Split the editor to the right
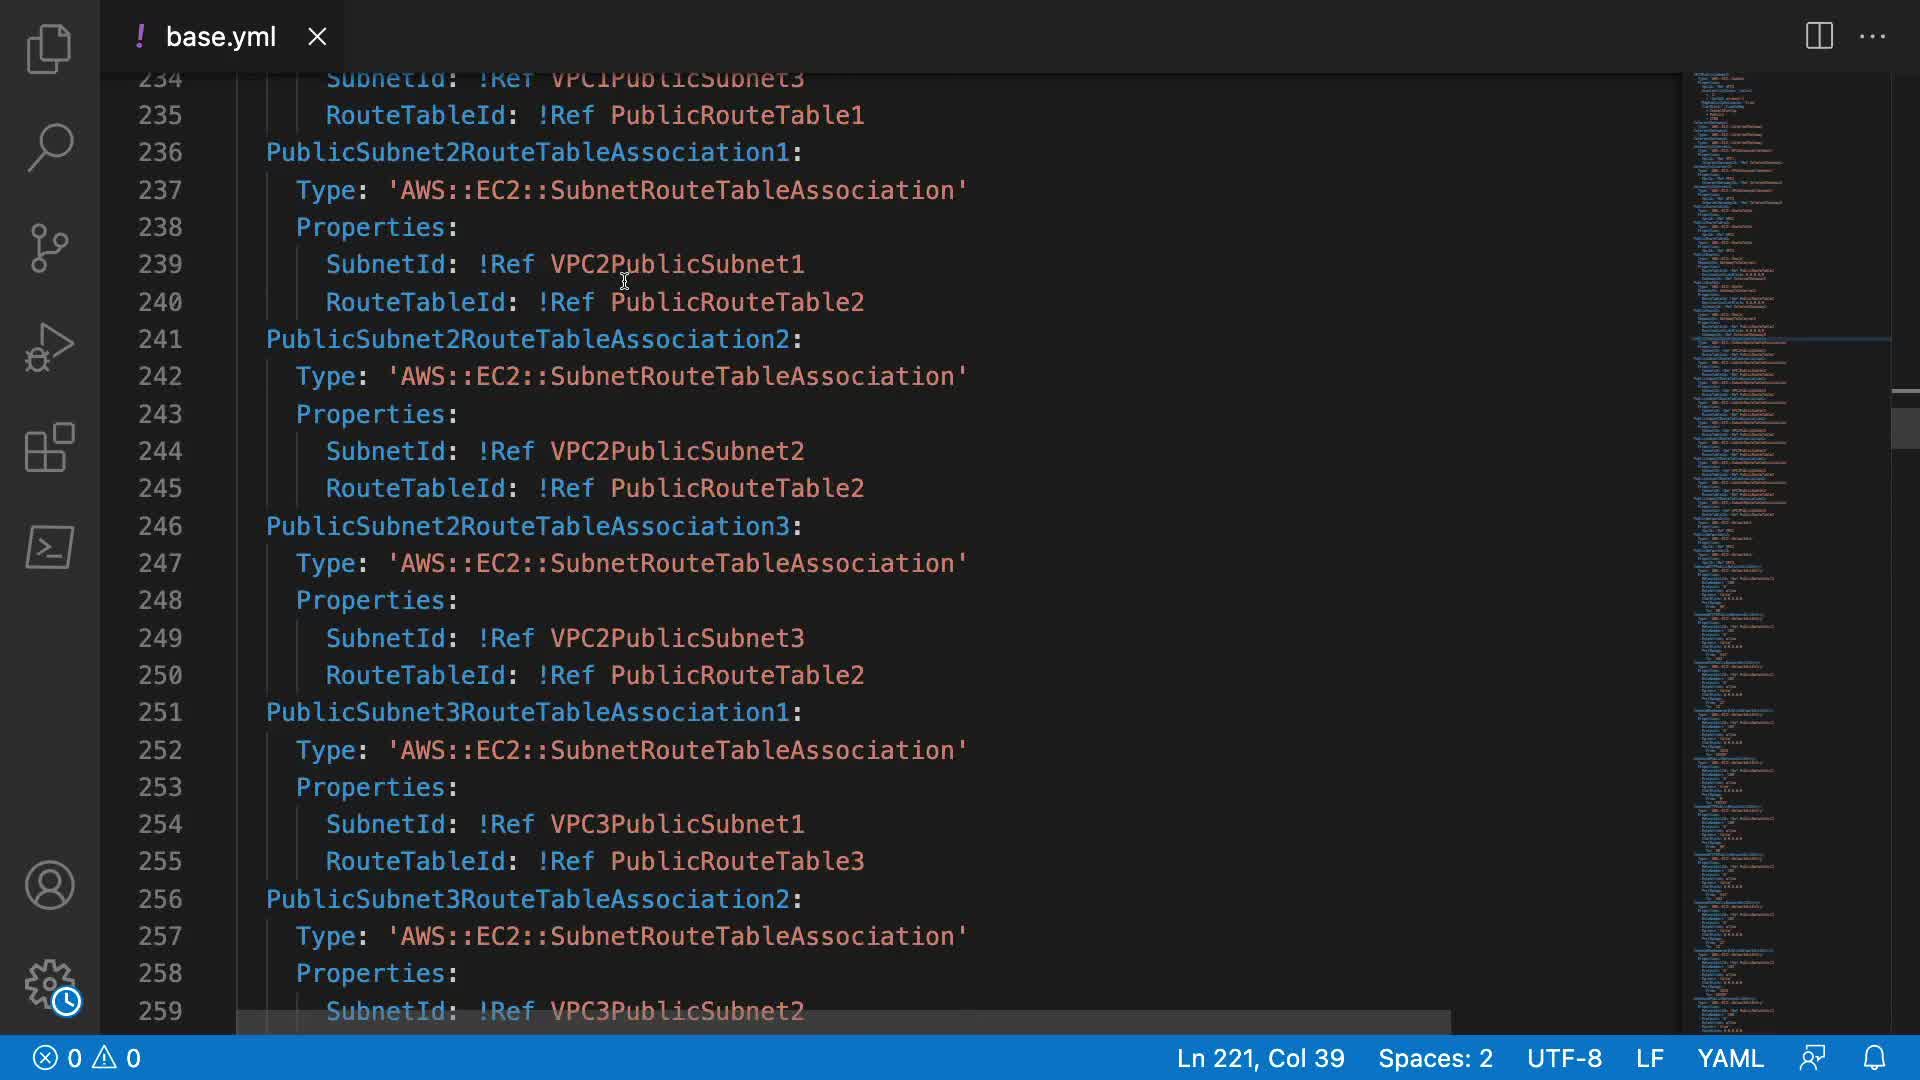 click(x=1819, y=37)
